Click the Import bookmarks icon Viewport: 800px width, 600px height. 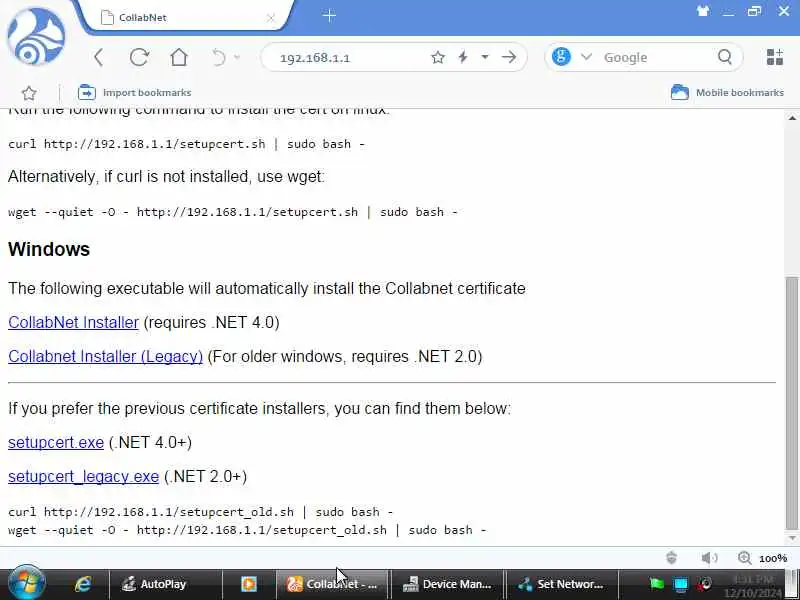pos(87,92)
